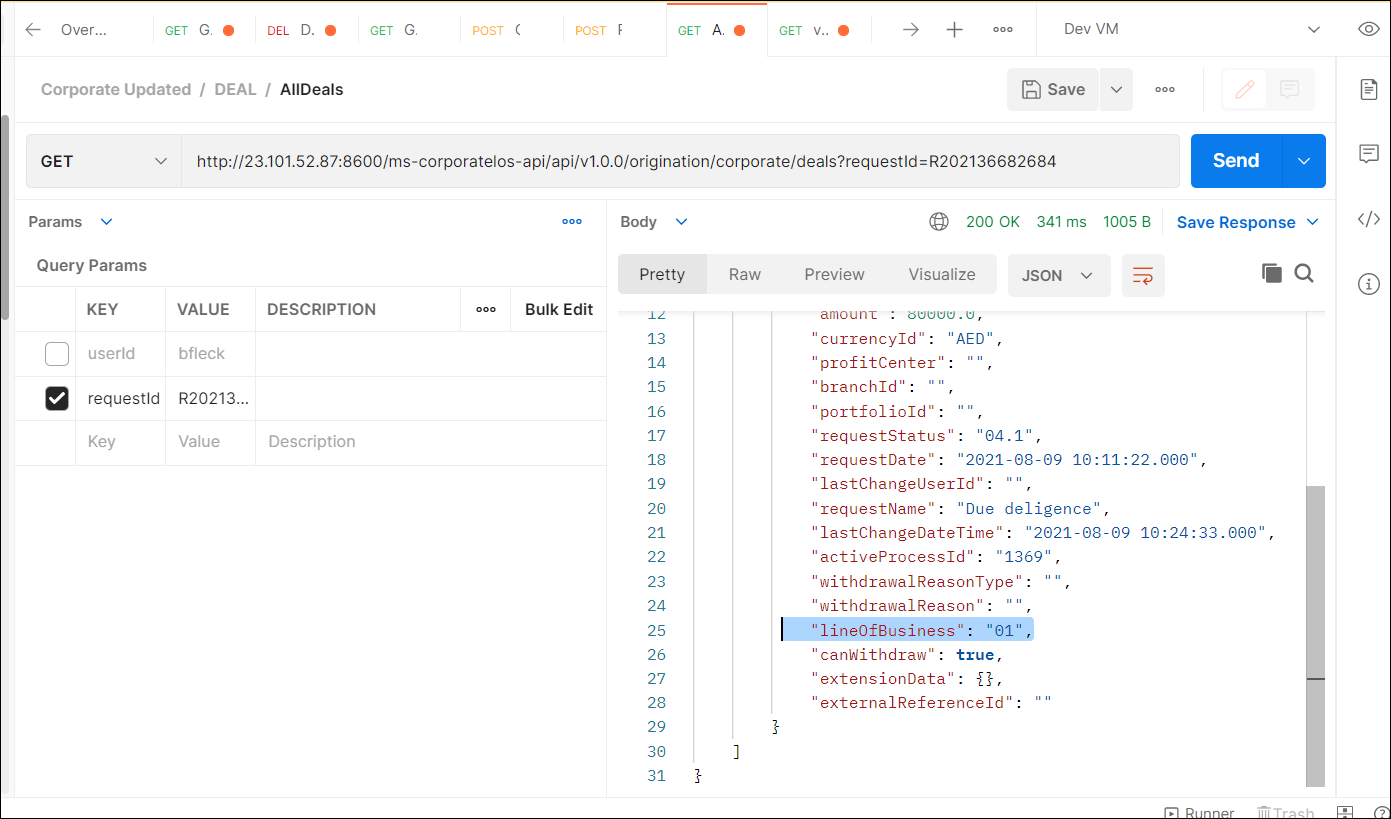Click the 1005 B response size
1391x819 pixels.
click(x=1127, y=222)
